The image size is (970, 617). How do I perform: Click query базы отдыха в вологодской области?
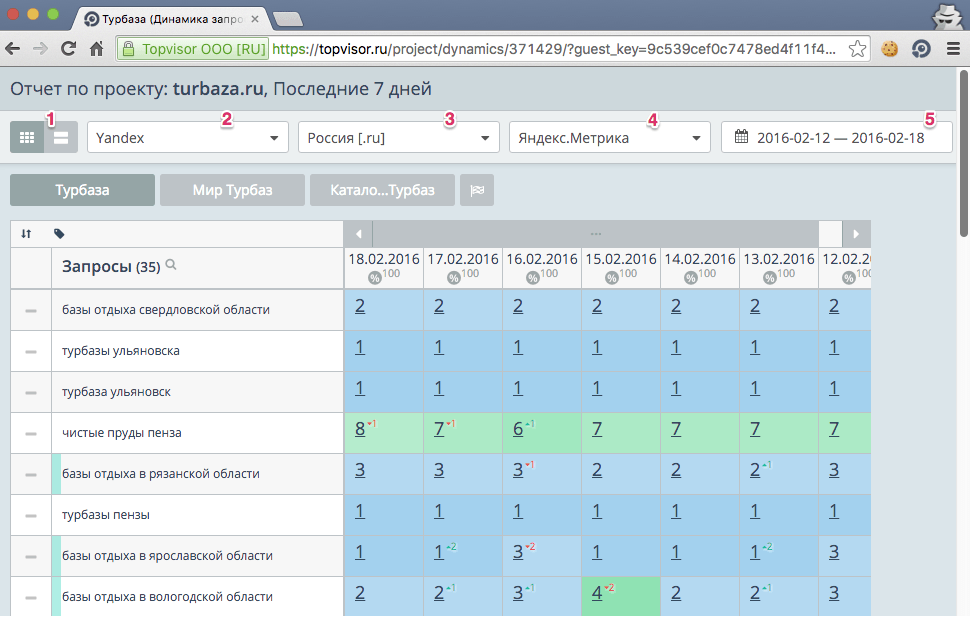point(167,597)
